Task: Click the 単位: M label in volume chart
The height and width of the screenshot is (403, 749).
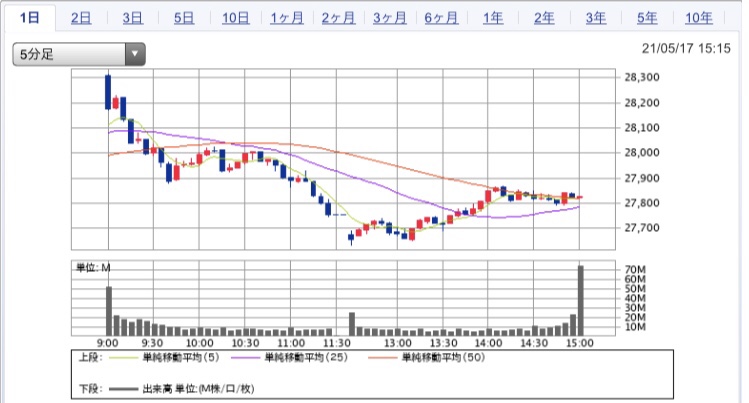Action: tap(93, 268)
